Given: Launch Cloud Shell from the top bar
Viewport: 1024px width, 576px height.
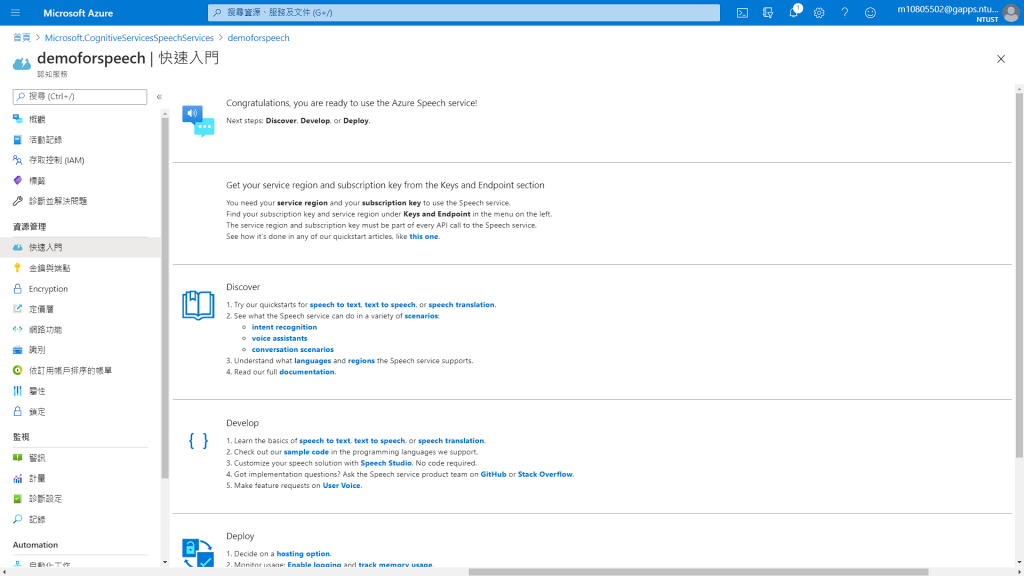Looking at the screenshot, I should [x=743, y=12].
